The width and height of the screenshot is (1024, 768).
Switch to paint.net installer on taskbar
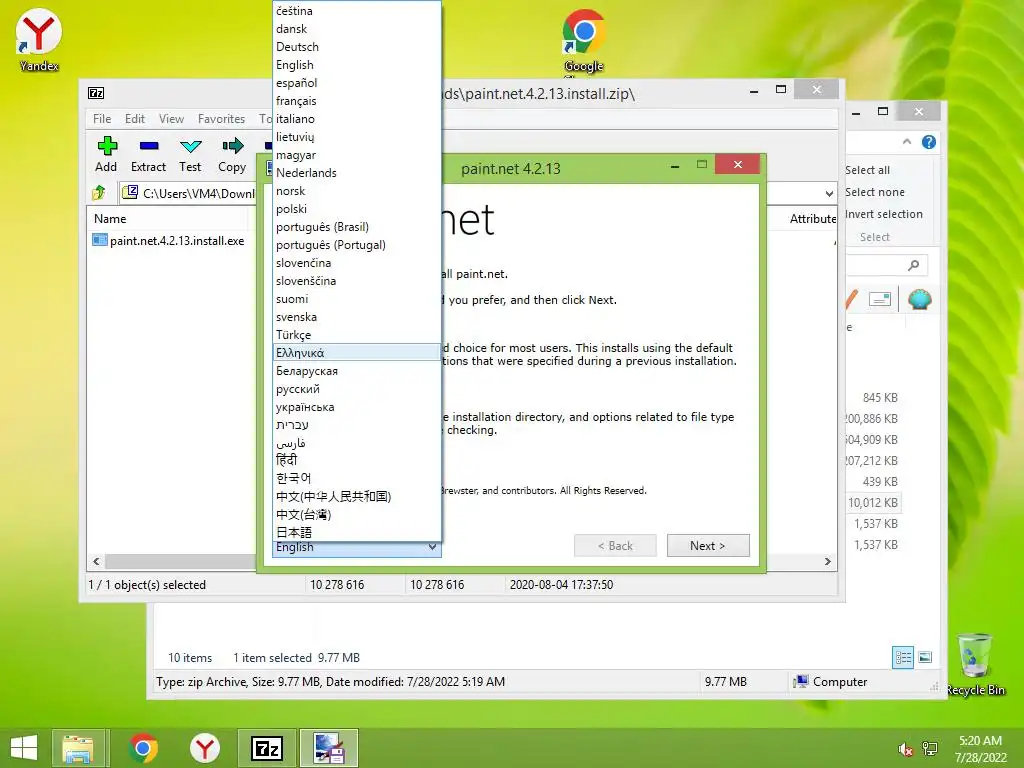(x=328, y=748)
